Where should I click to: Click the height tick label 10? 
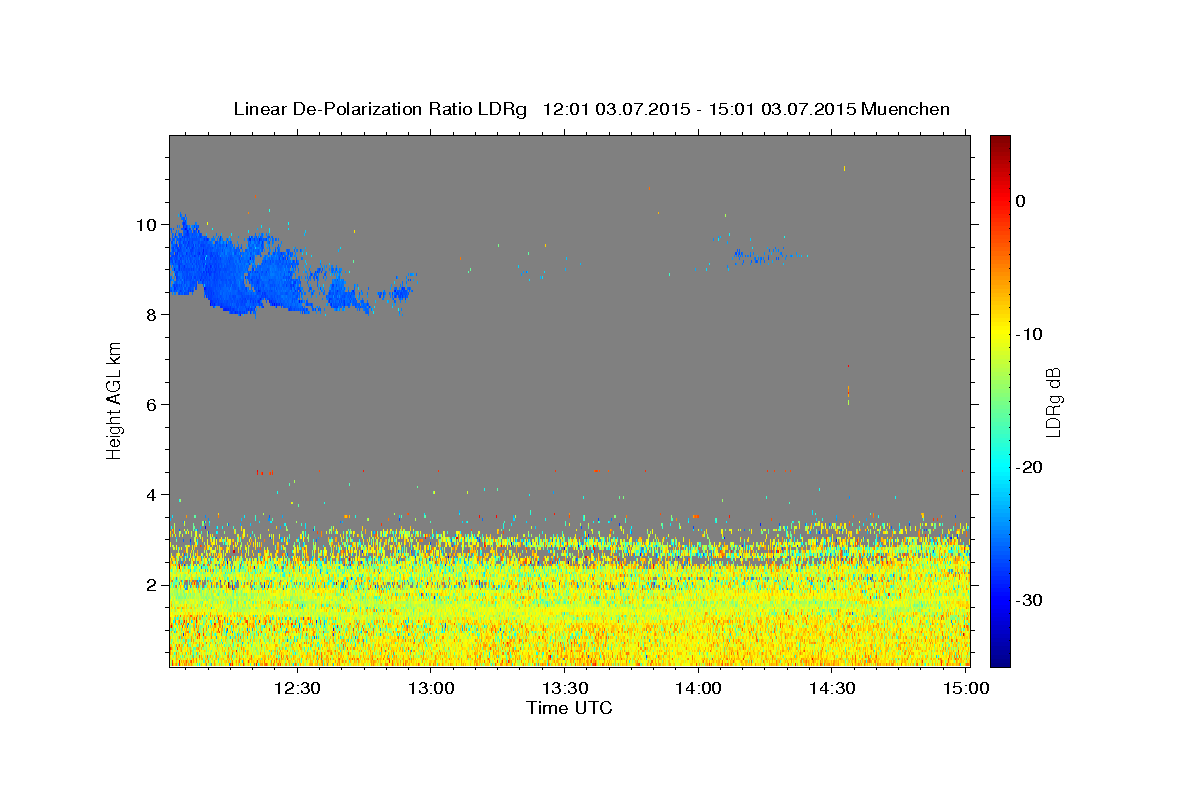146,225
